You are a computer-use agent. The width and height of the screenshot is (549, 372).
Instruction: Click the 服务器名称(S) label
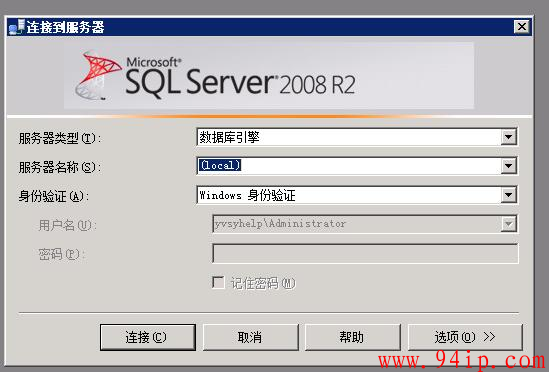pos(60,167)
